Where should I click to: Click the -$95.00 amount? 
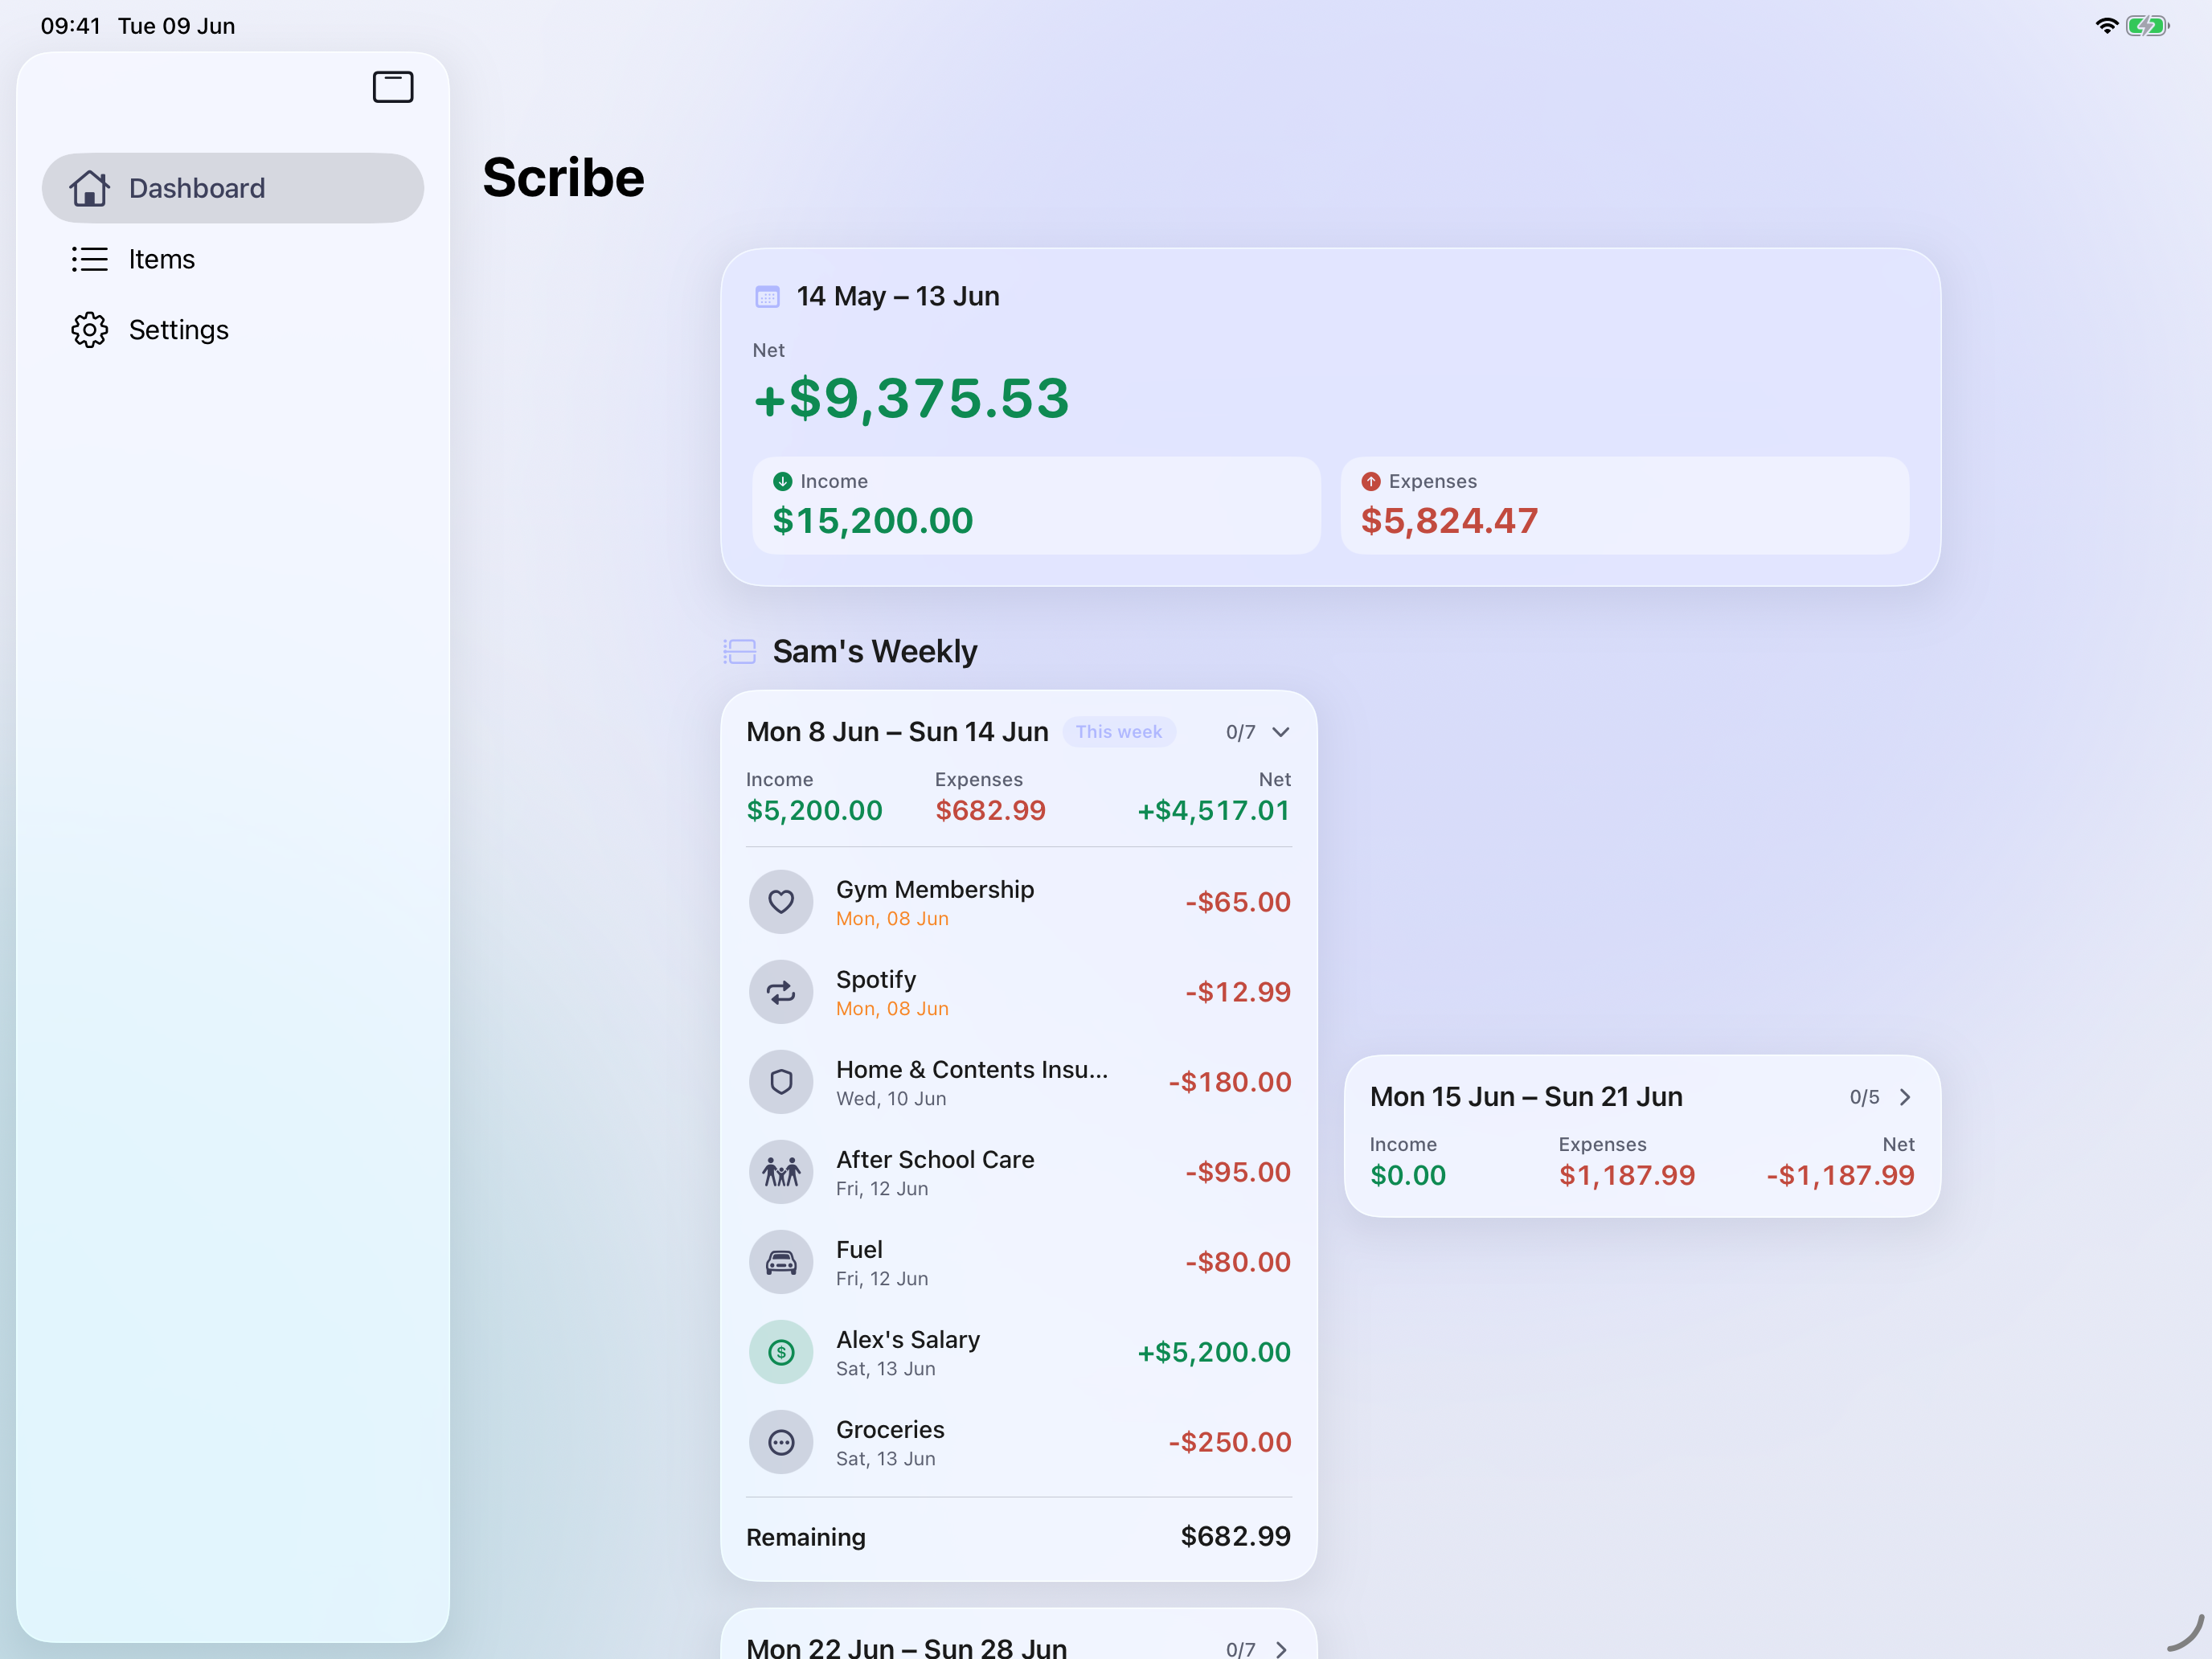[x=1238, y=1172]
